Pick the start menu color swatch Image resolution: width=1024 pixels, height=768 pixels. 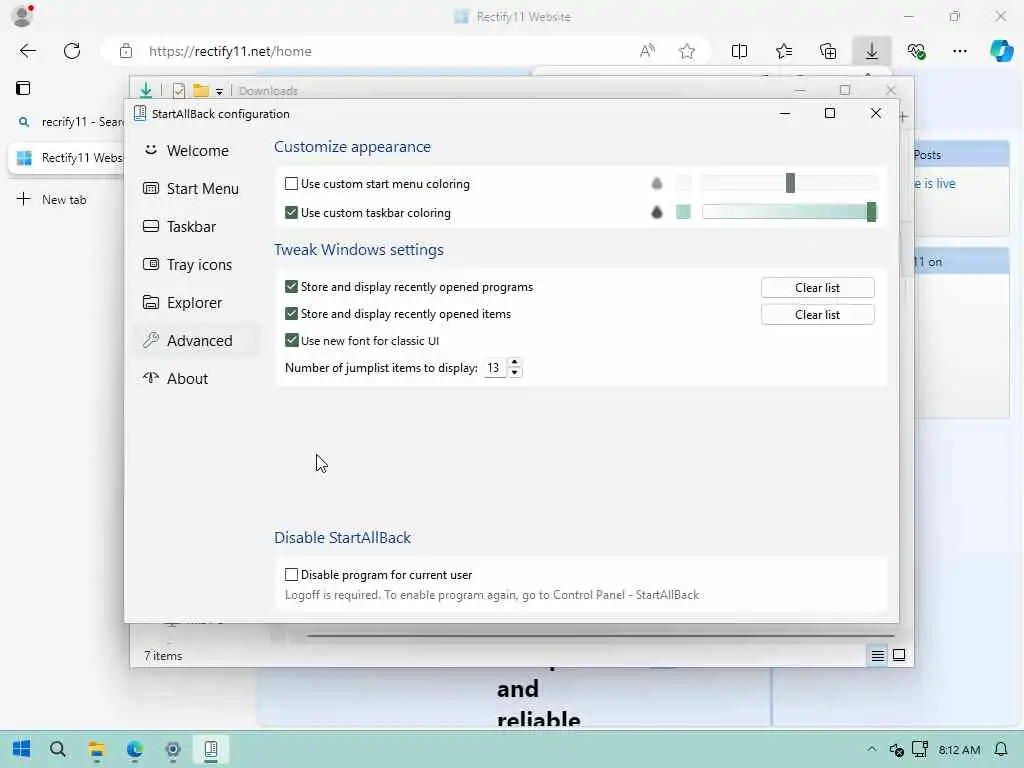pyautogui.click(x=683, y=184)
